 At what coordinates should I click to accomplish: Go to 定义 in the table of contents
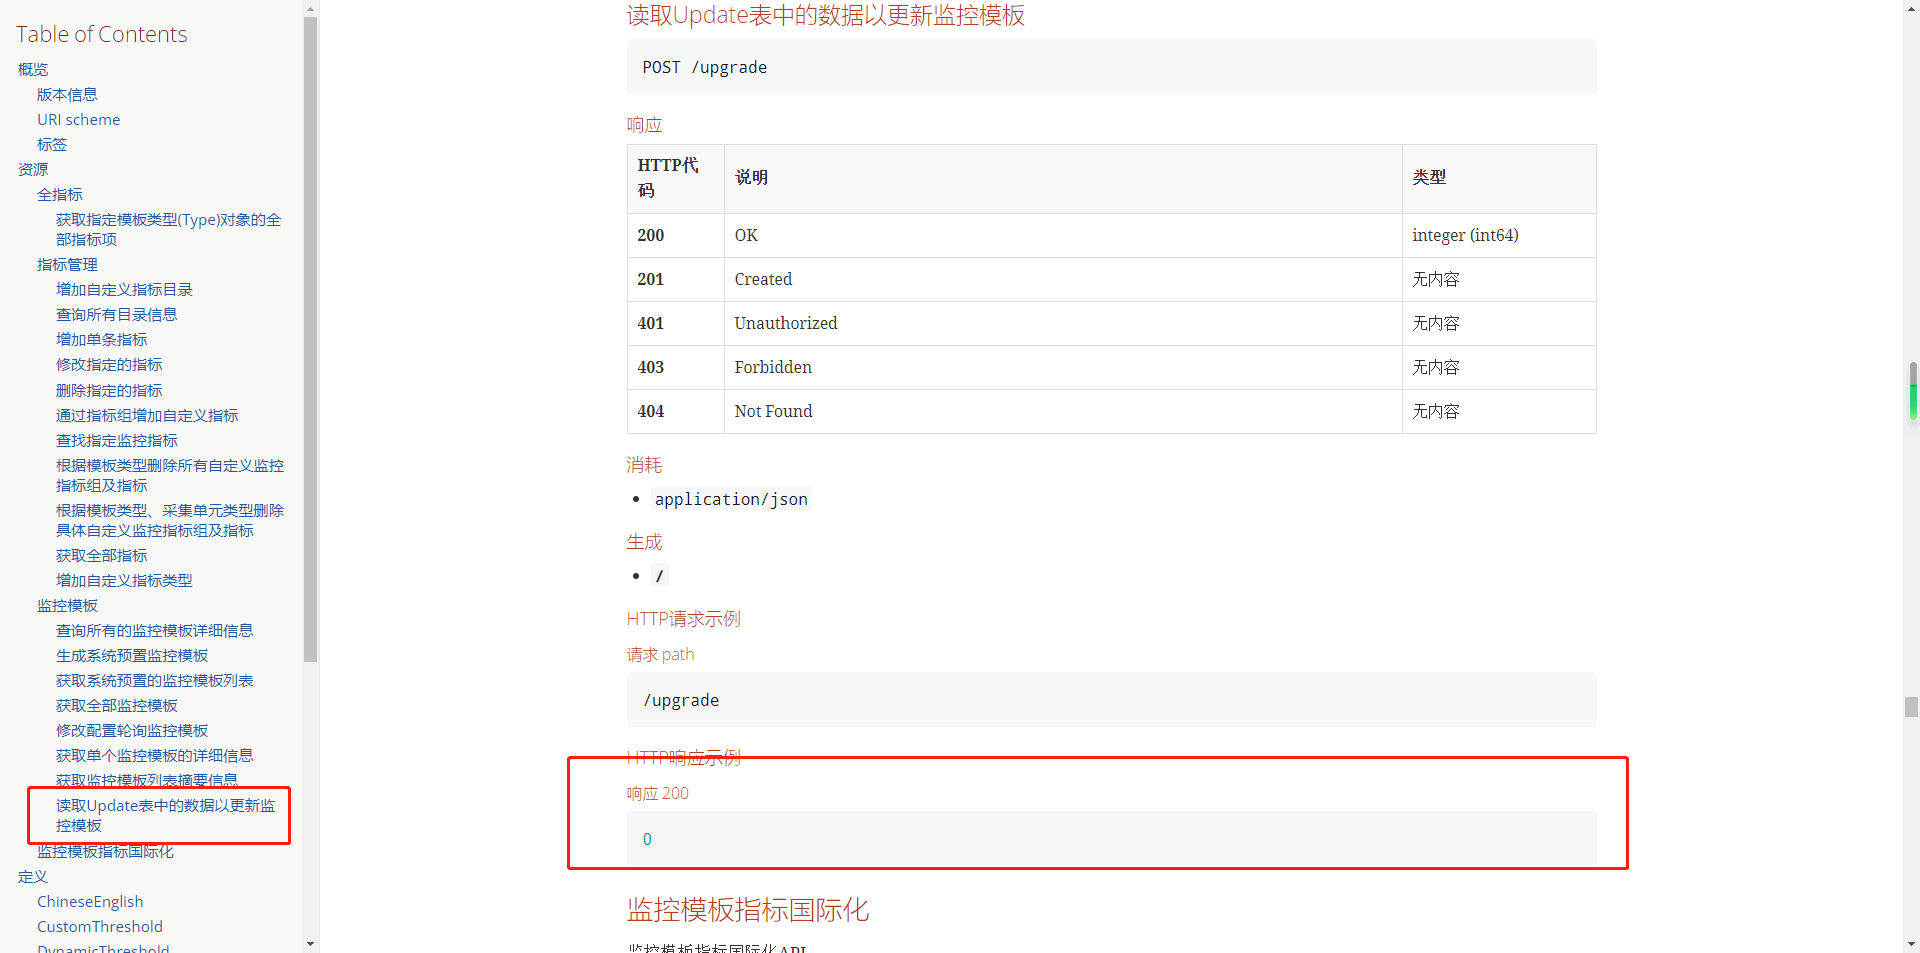tap(33, 876)
